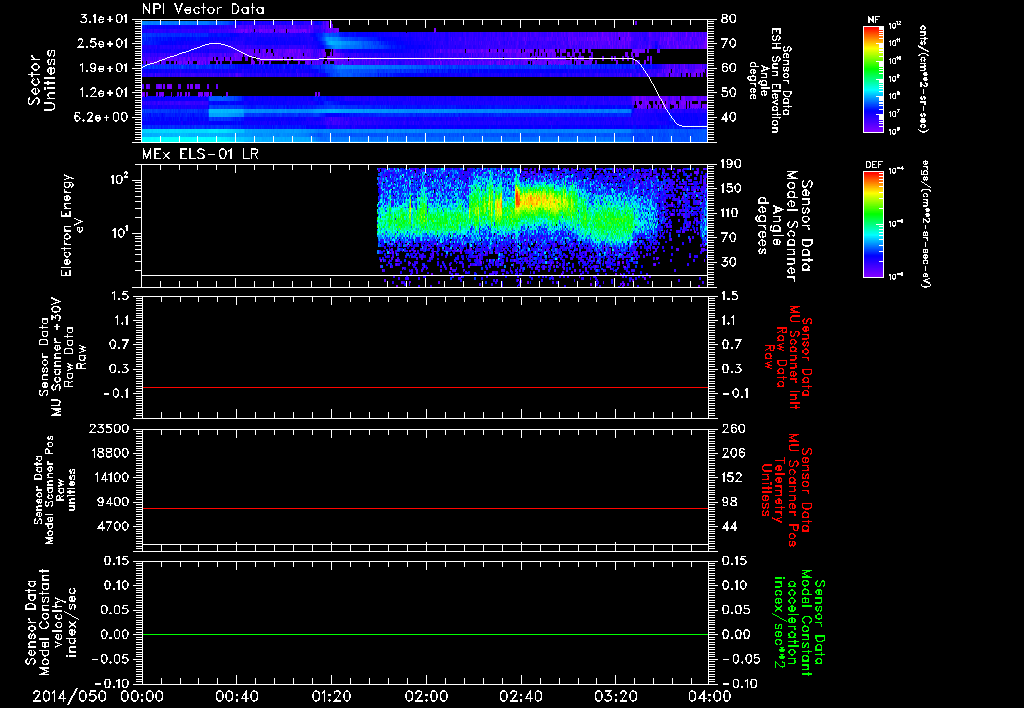Click the '4700' scanner position tick
Image resolution: width=1024 pixels, height=708 pixels.
tap(114, 526)
